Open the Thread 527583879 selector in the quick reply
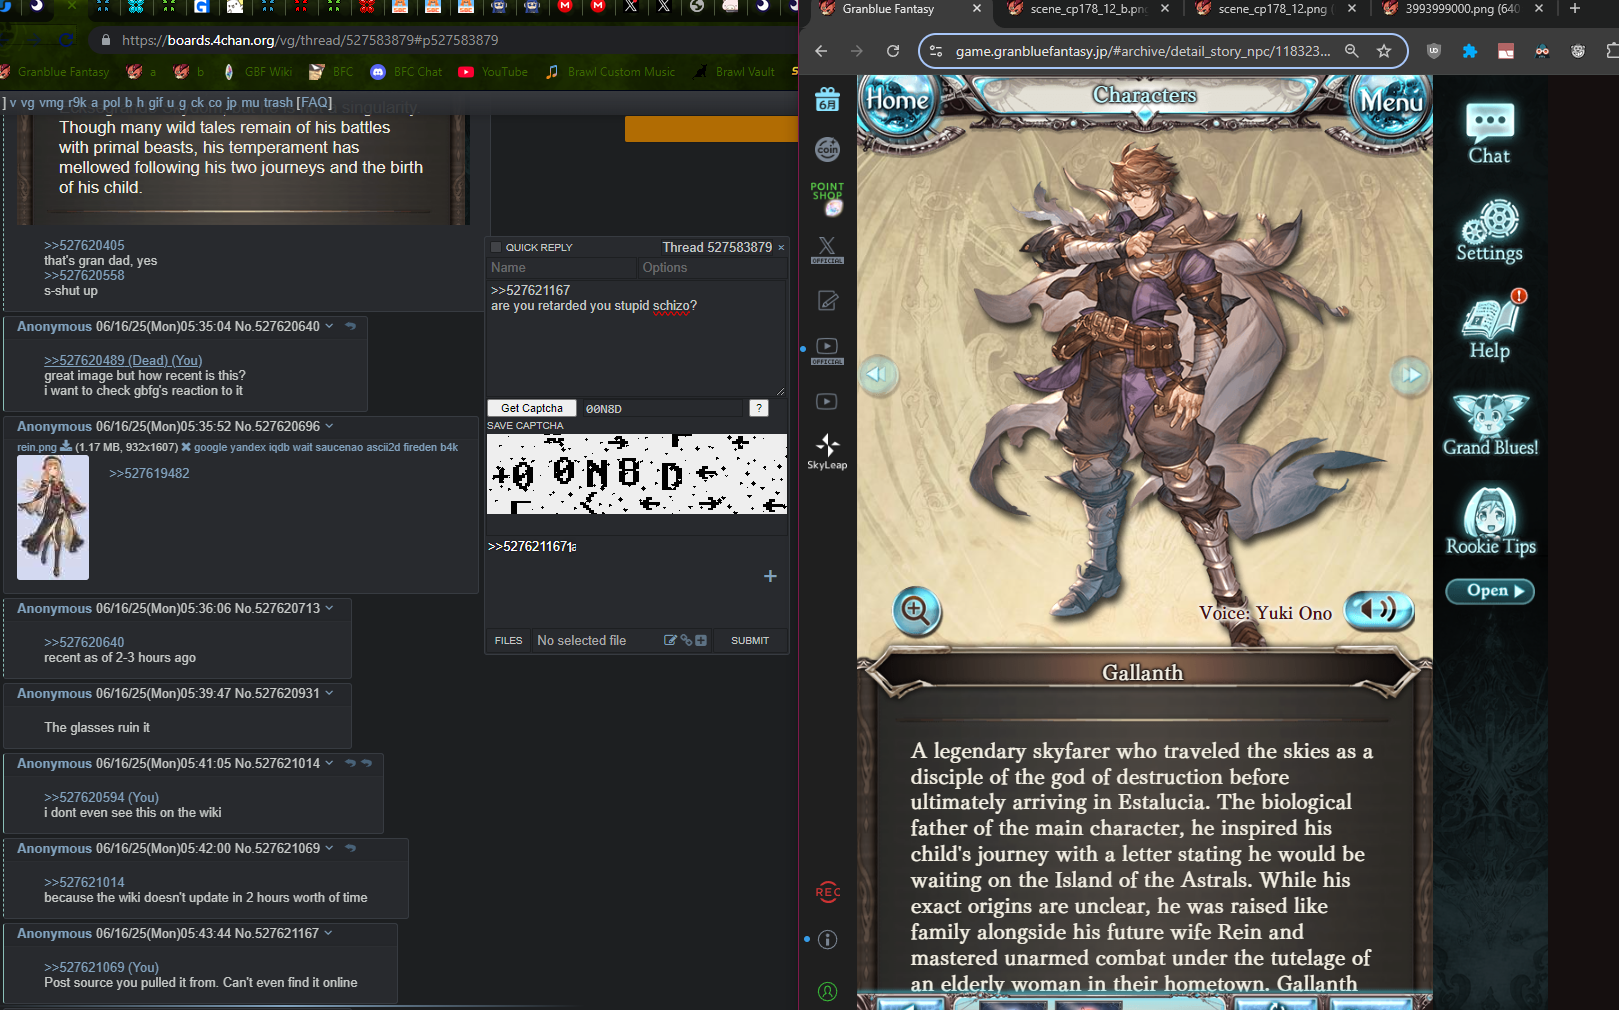1619x1010 pixels. tap(717, 247)
